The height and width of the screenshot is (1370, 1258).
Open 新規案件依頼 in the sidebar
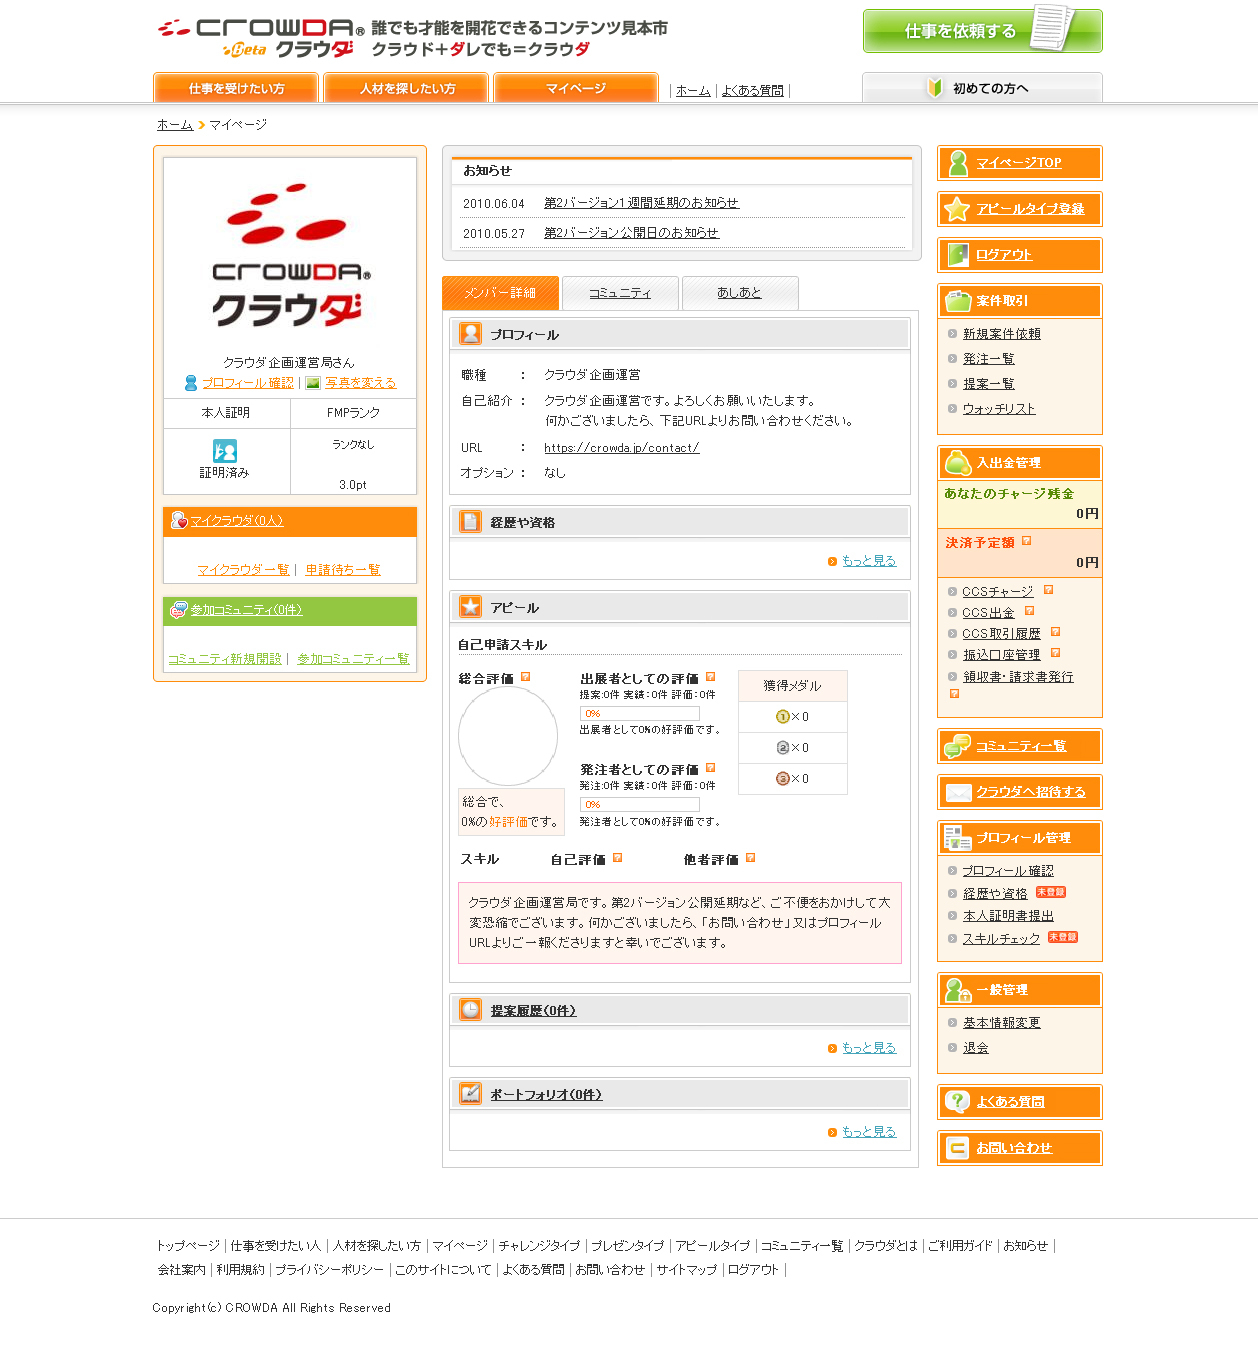click(x=1002, y=334)
